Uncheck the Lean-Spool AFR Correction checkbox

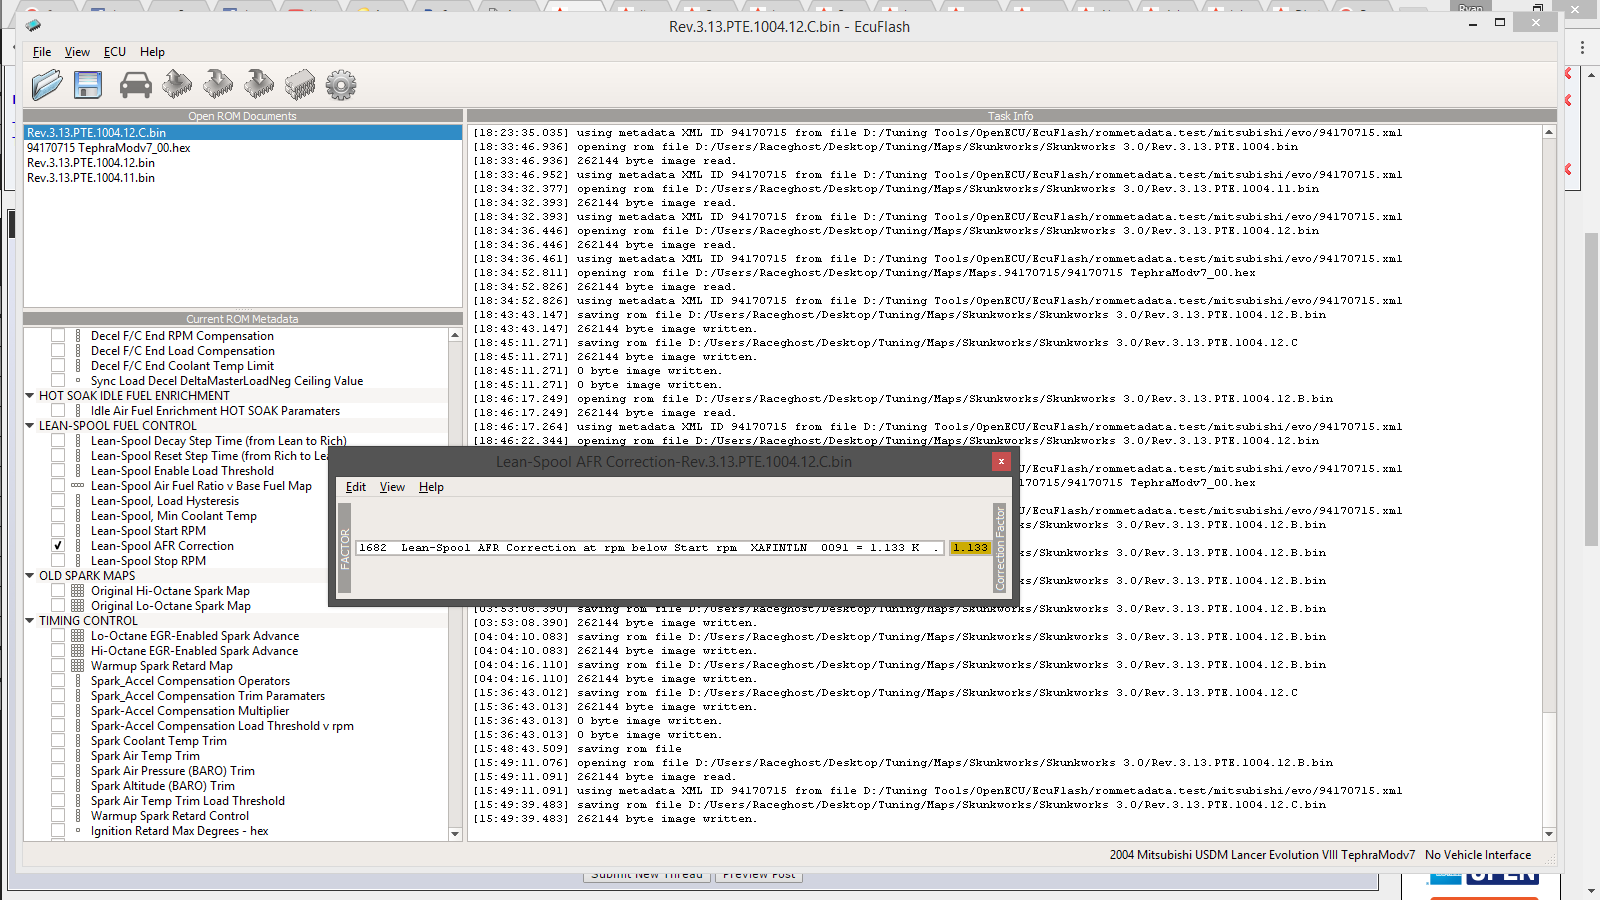58,546
